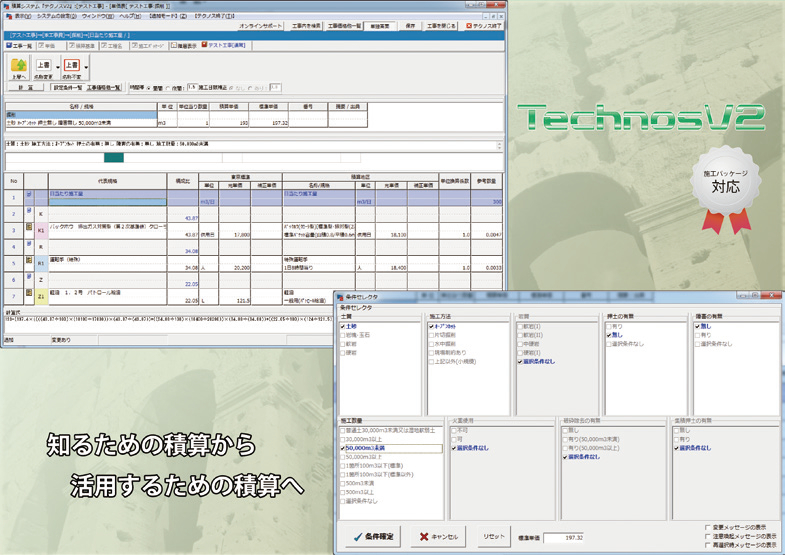Enable 再選択時メッセージの表示 checkbox
785x555 pixels.
tap(707, 545)
